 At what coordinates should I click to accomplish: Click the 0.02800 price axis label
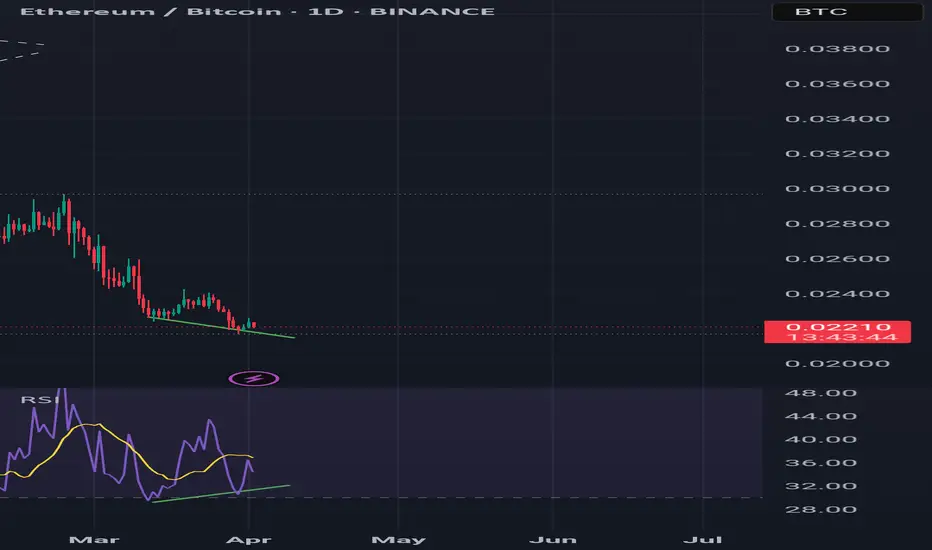click(837, 224)
